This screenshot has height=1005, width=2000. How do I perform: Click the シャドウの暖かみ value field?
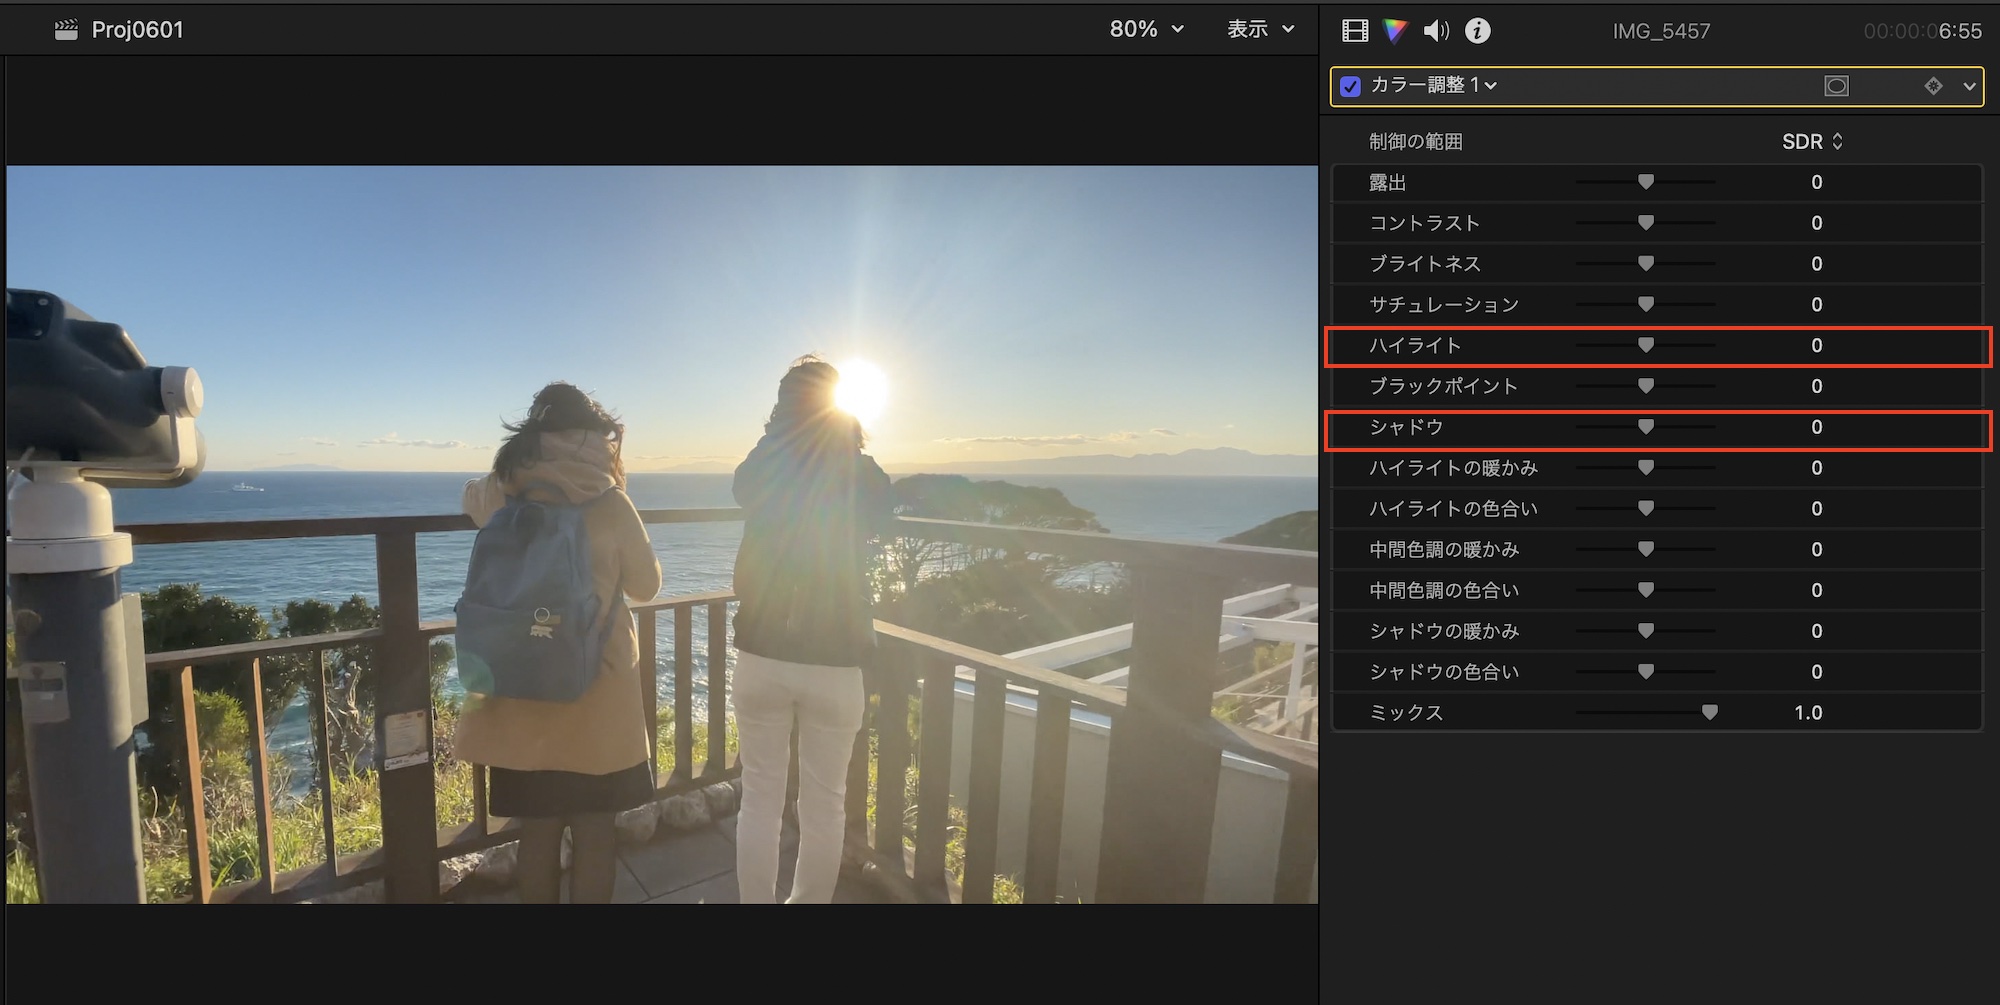(x=1816, y=631)
